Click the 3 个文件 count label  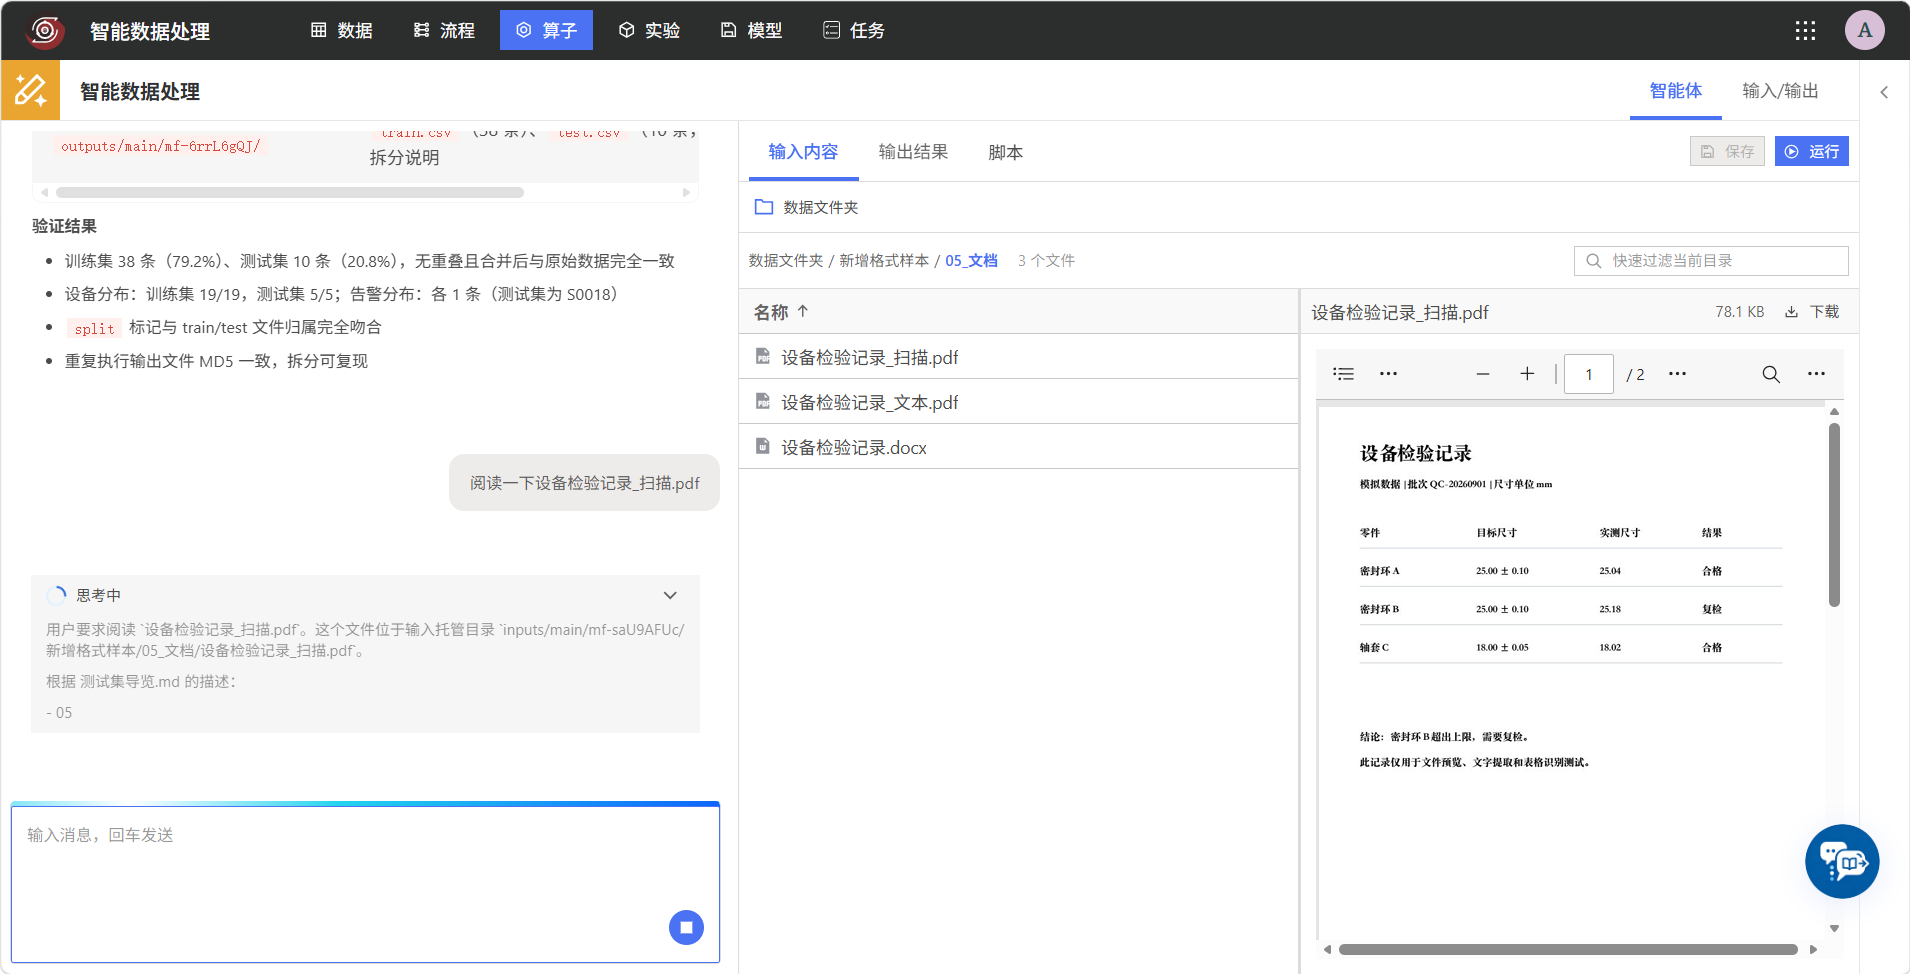(x=1046, y=261)
